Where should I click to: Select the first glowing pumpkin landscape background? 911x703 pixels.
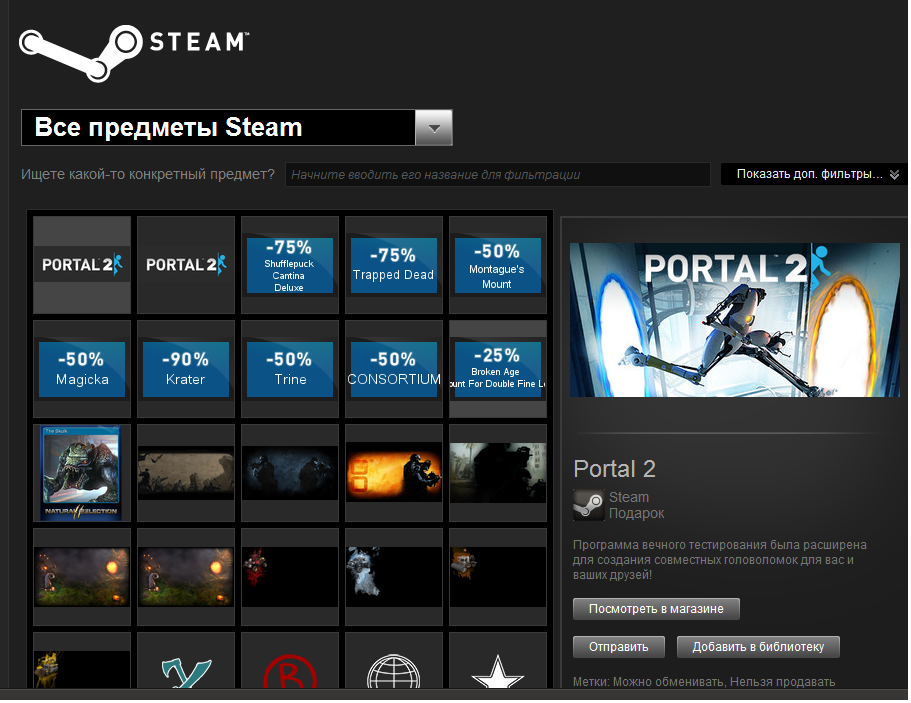tap(82, 577)
